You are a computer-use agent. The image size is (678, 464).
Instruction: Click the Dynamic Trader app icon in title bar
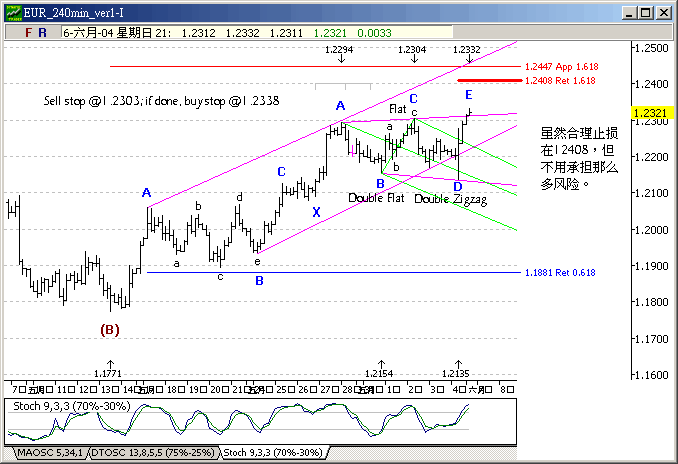point(13,13)
